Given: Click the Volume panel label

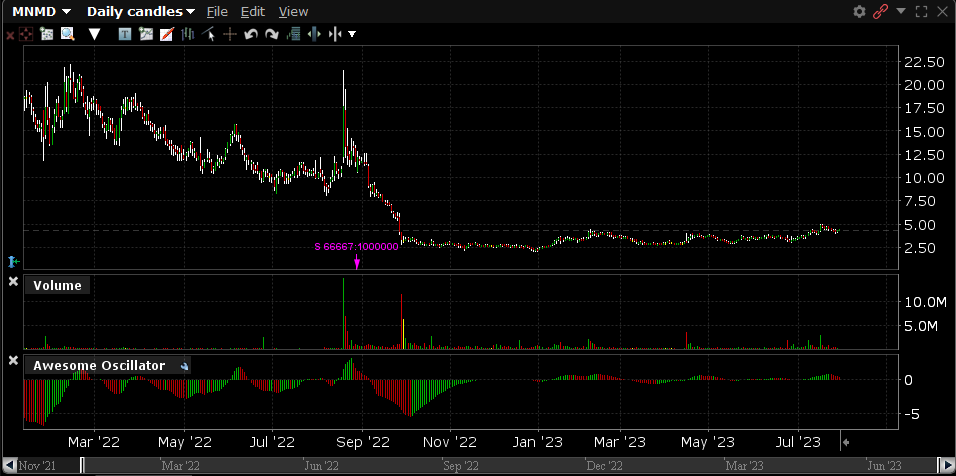Looking at the screenshot, I should pyautogui.click(x=57, y=286).
